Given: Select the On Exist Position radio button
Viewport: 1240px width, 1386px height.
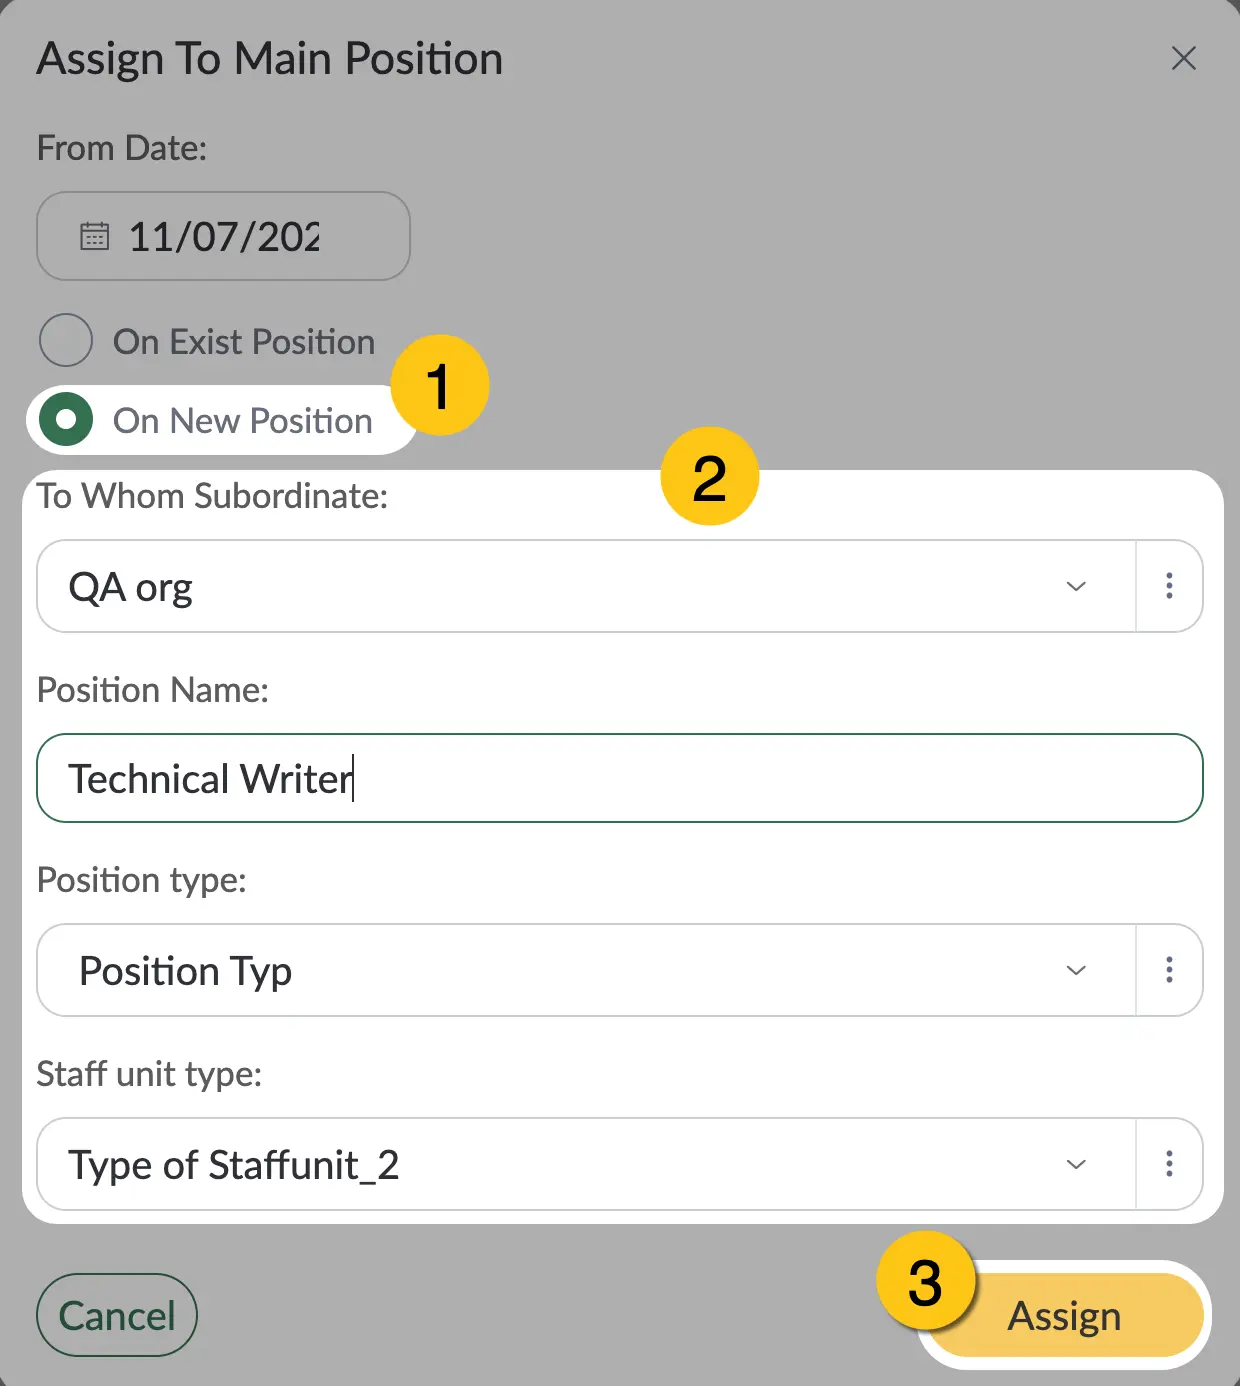Looking at the screenshot, I should pos(66,340).
